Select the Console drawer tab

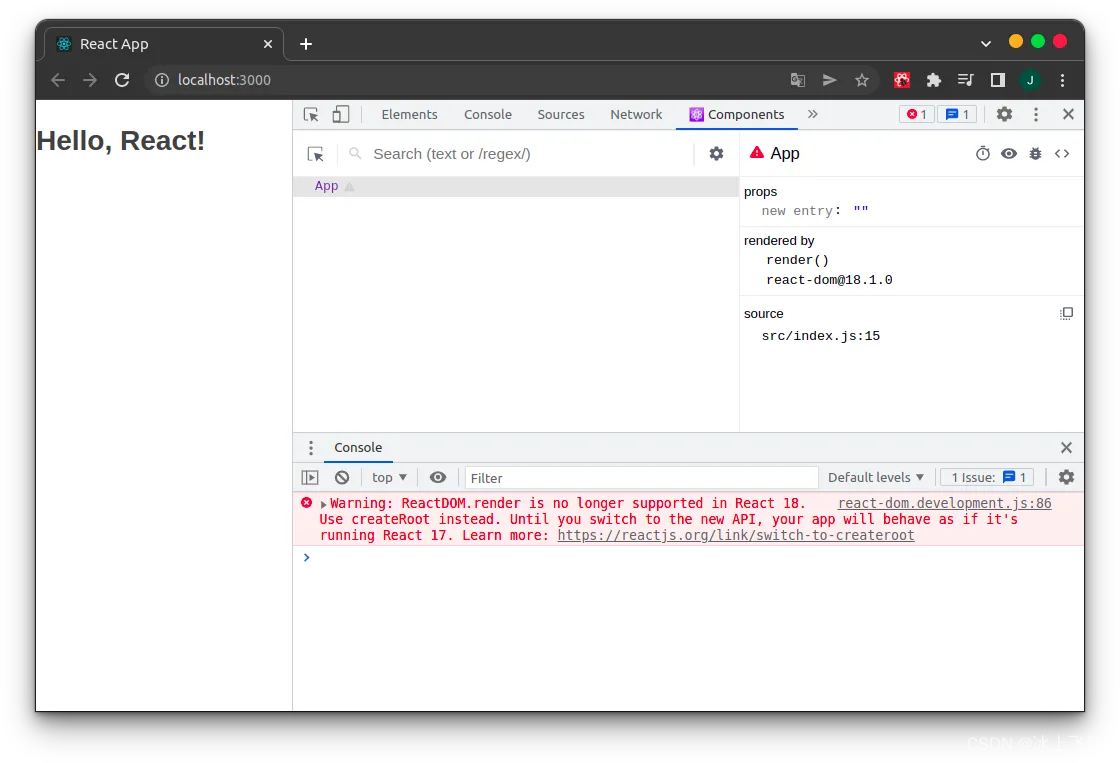[358, 447]
